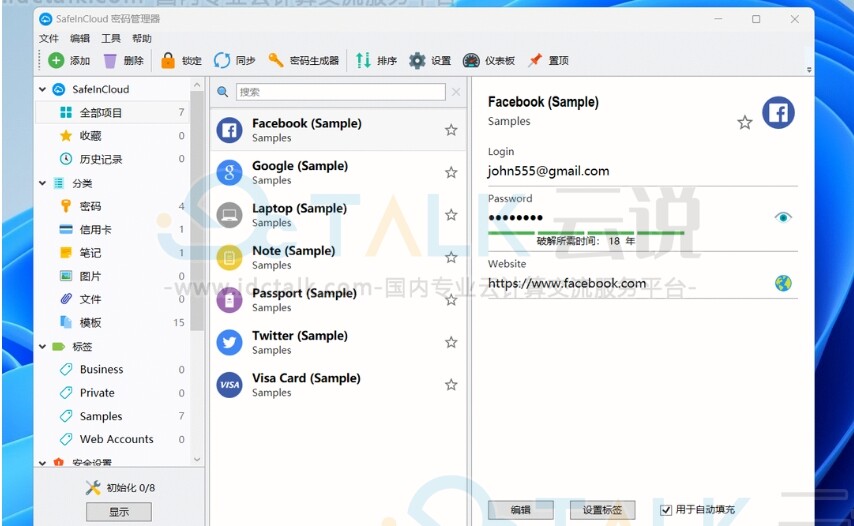Select 历史记录 (History) in sidebar
The image size is (854, 526).
pos(113,159)
